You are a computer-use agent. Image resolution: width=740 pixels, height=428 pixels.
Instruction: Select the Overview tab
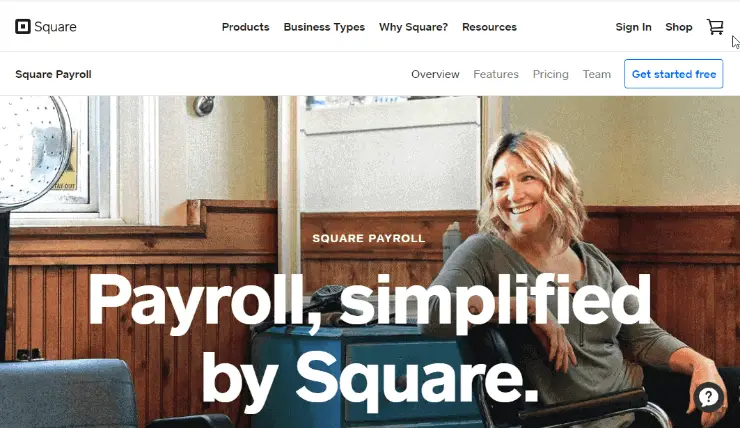[x=435, y=74]
